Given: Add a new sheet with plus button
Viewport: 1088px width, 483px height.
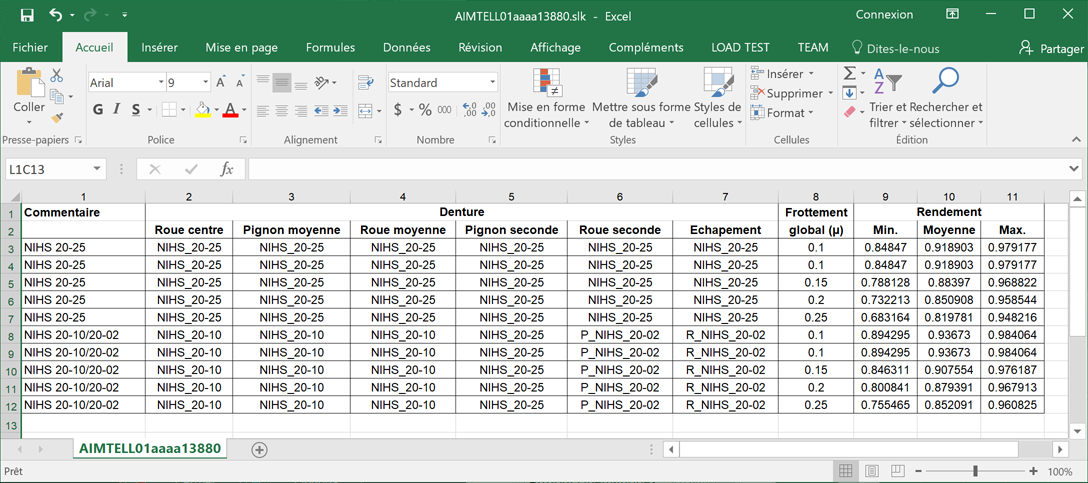Looking at the screenshot, I should (x=260, y=450).
